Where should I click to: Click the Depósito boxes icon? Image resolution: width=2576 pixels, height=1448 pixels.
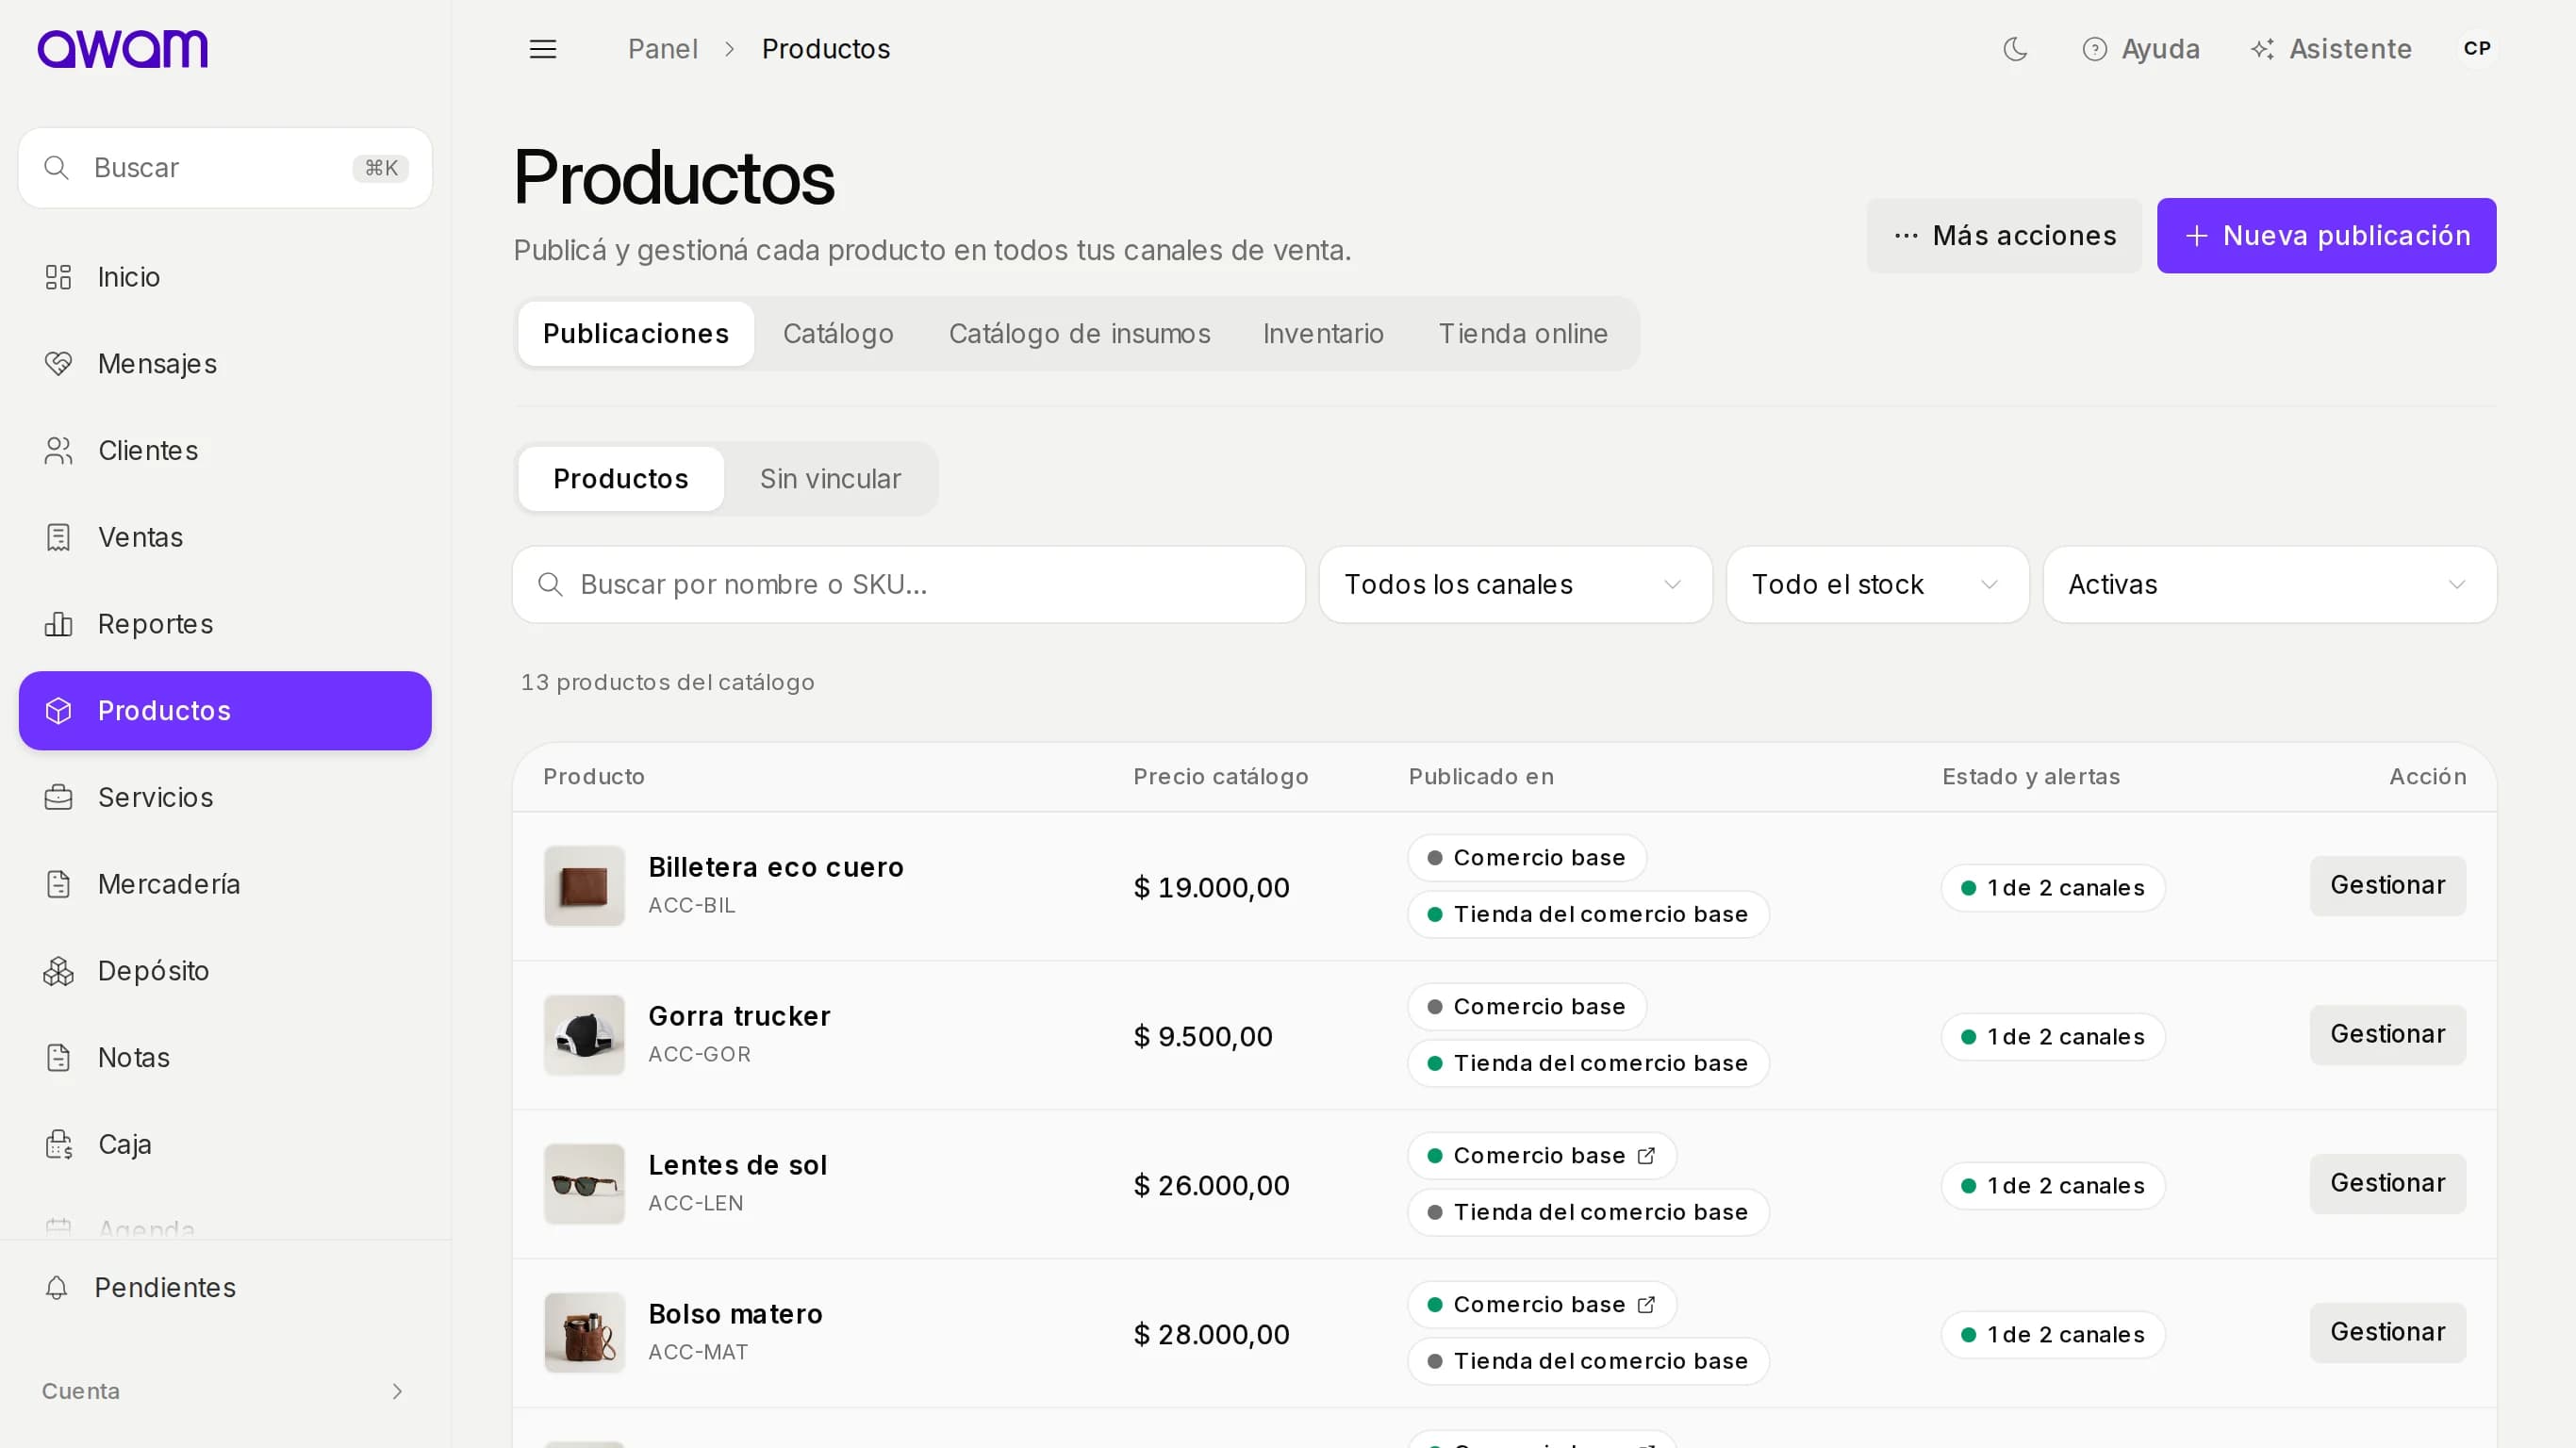(x=58, y=971)
